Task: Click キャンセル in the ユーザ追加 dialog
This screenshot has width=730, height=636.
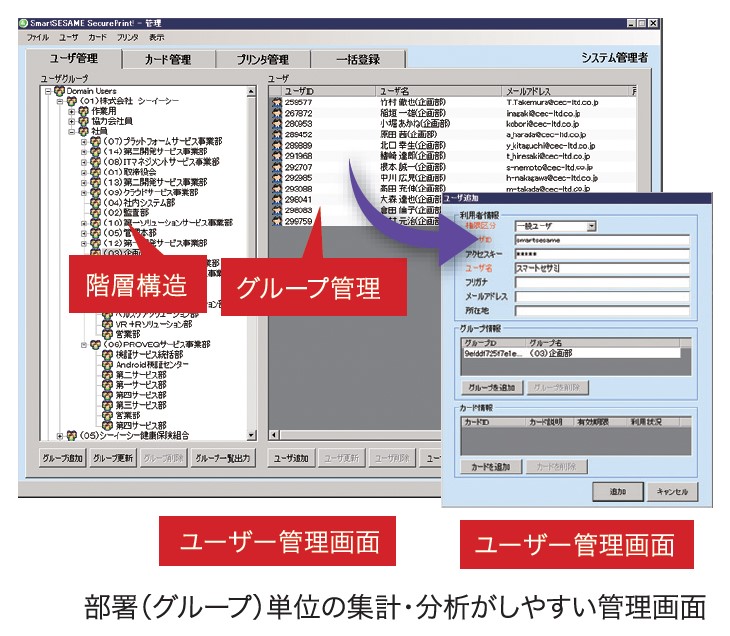Action: coord(672,492)
